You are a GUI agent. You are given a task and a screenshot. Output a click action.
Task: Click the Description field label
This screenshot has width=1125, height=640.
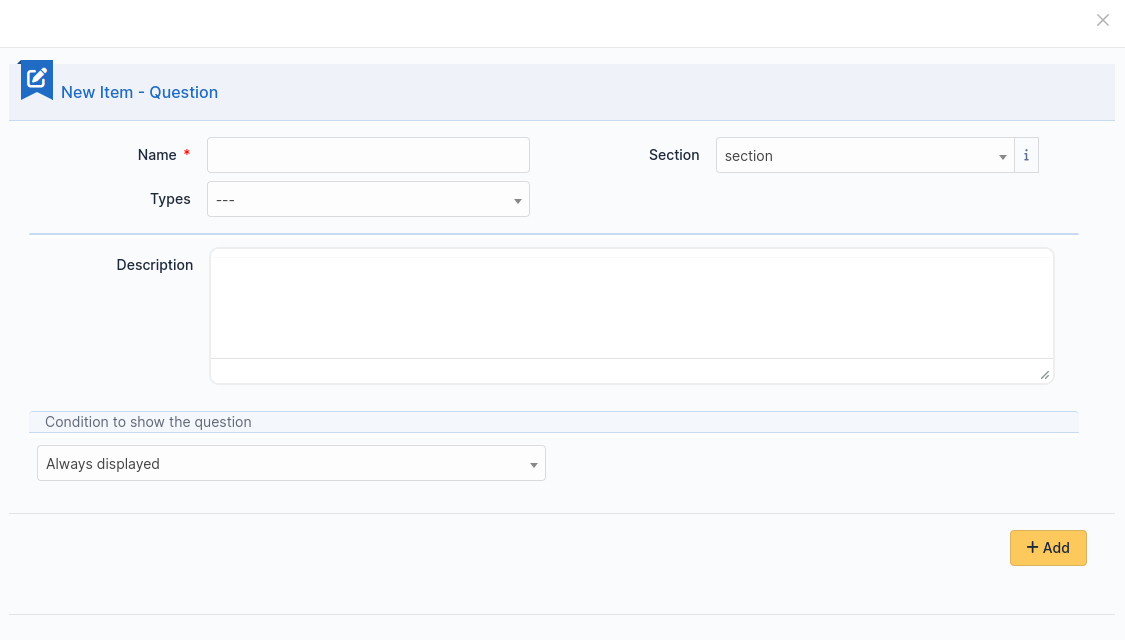pos(154,265)
